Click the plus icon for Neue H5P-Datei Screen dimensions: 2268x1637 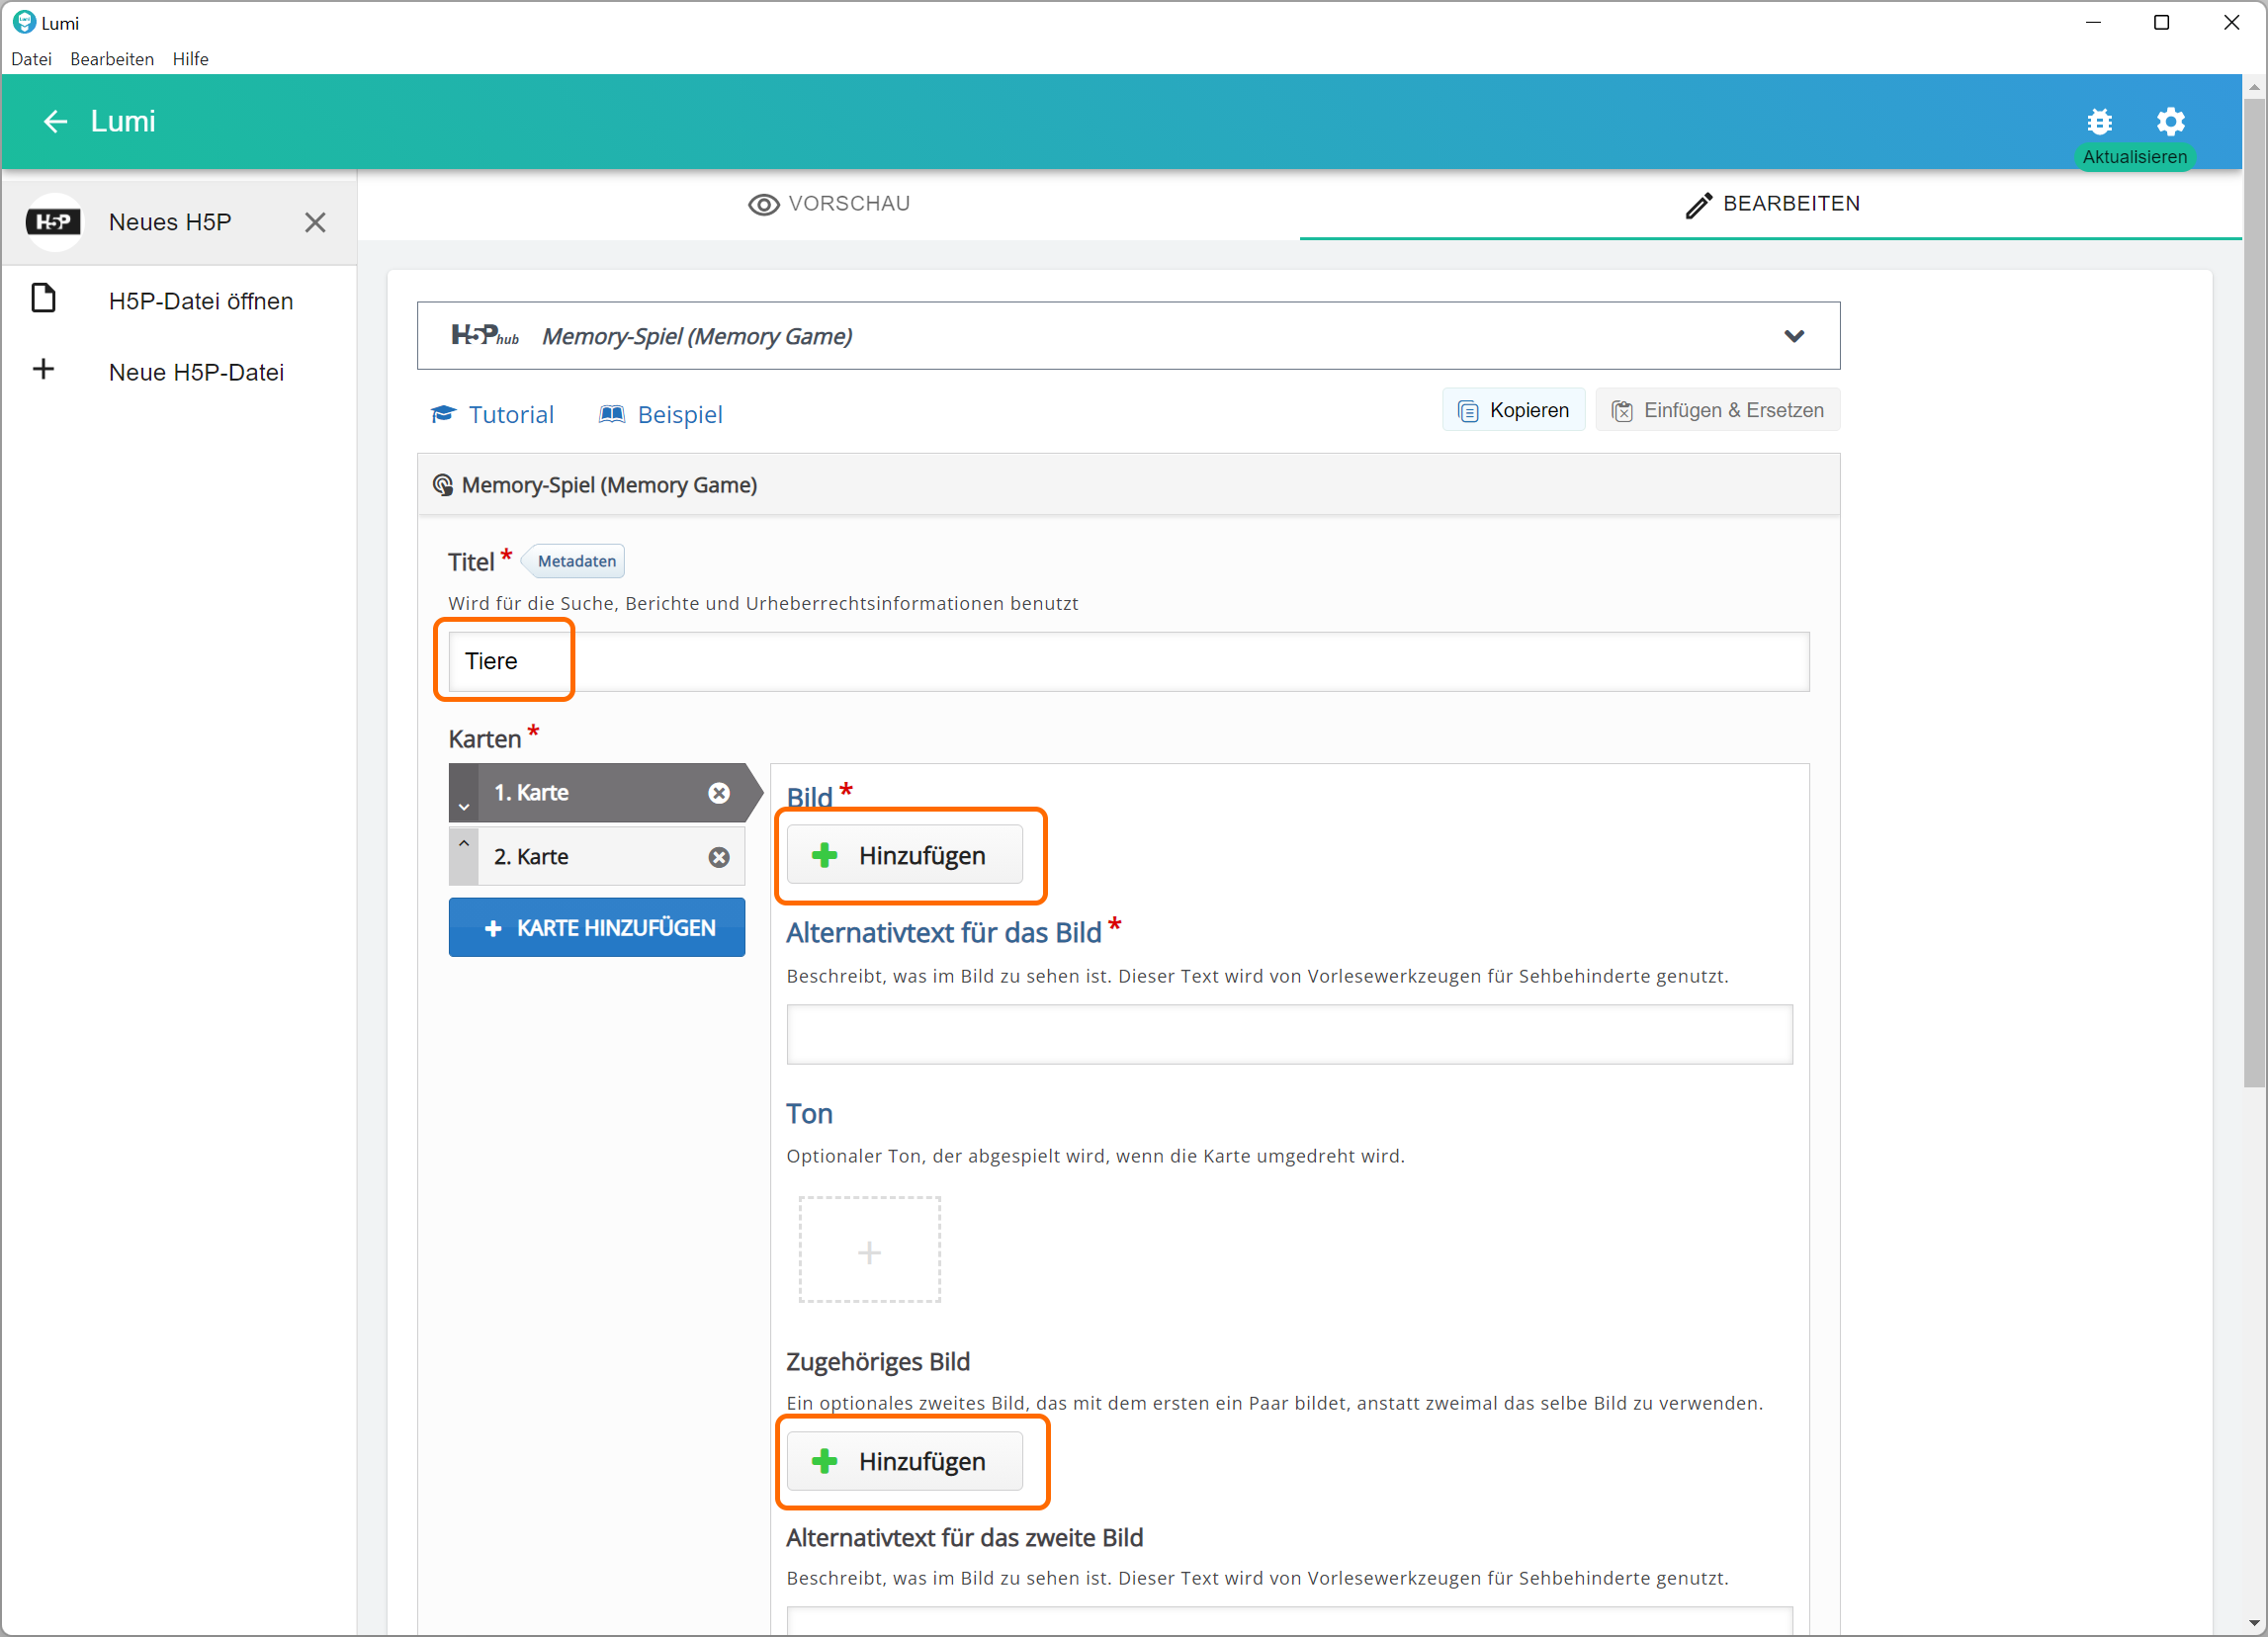pyautogui.click(x=44, y=370)
